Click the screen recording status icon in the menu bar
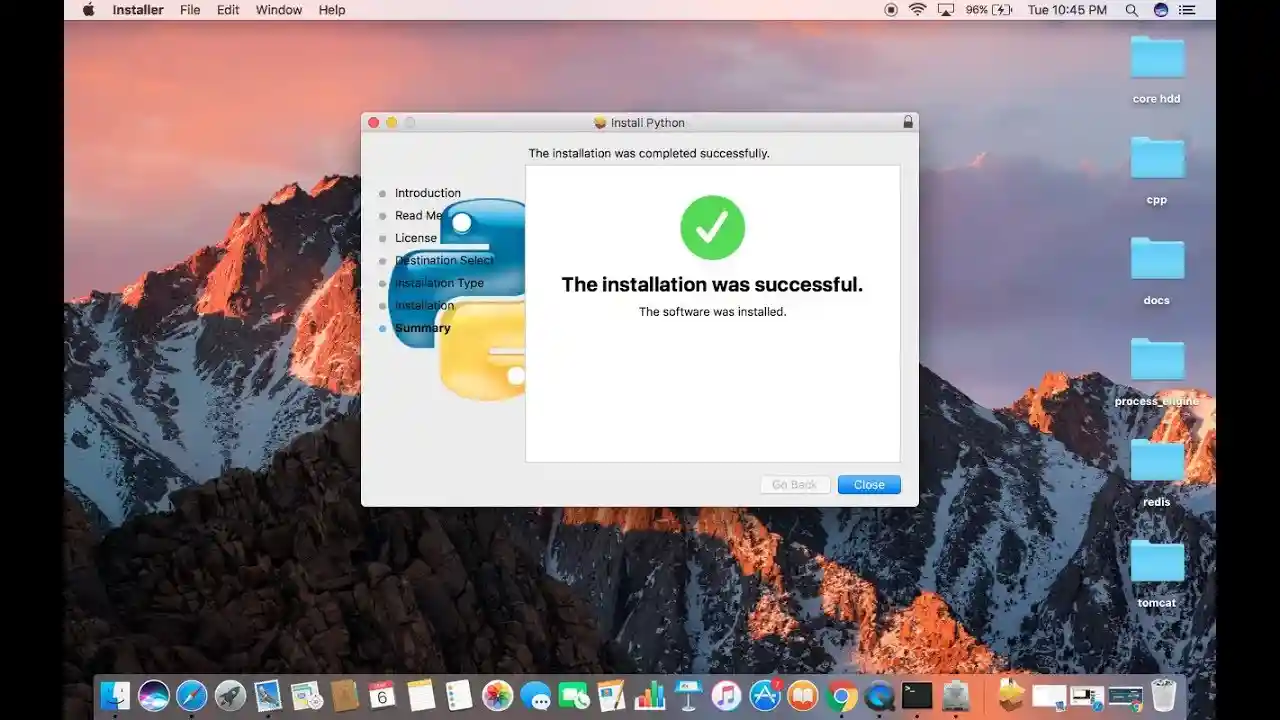The height and width of the screenshot is (720, 1280). pos(891,10)
